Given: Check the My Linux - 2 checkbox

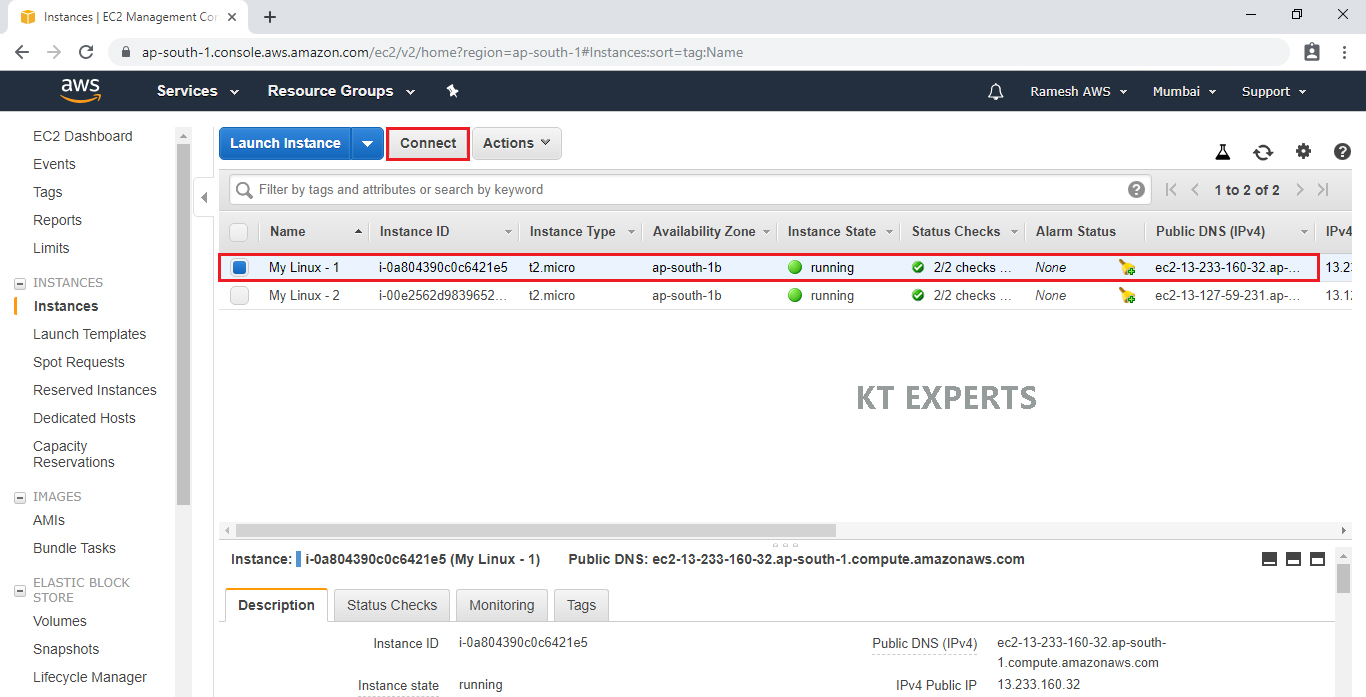Looking at the screenshot, I should point(239,295).
